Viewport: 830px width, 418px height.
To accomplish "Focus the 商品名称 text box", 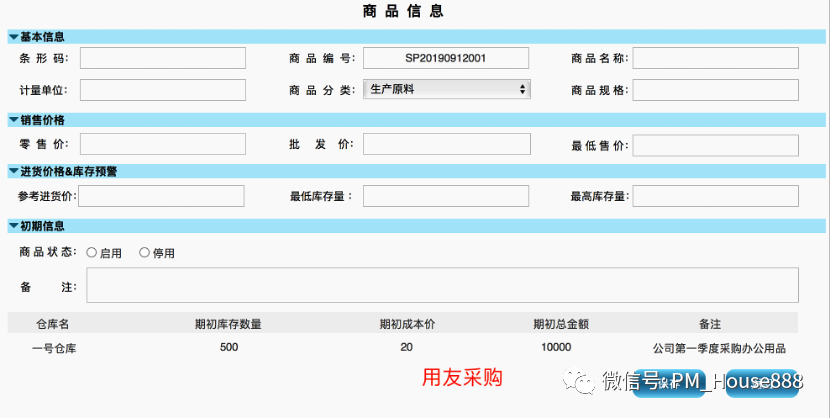I will 715,58.
